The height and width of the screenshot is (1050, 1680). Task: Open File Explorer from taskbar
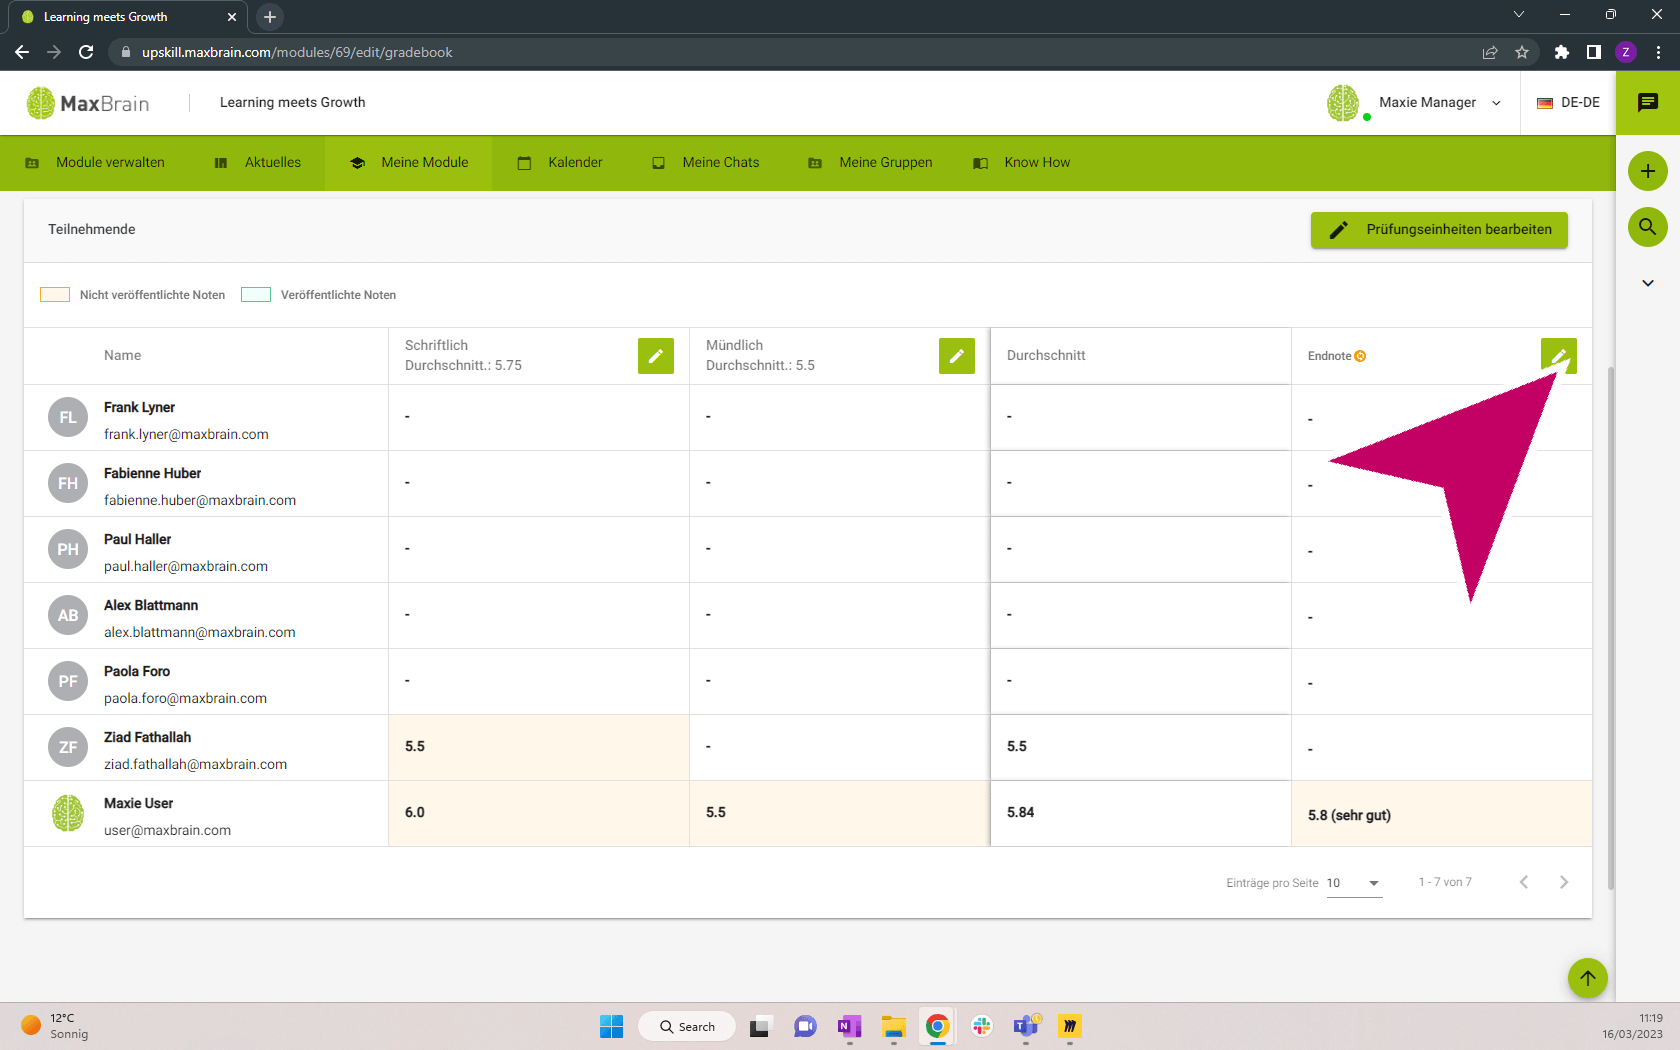(893, 1026)
